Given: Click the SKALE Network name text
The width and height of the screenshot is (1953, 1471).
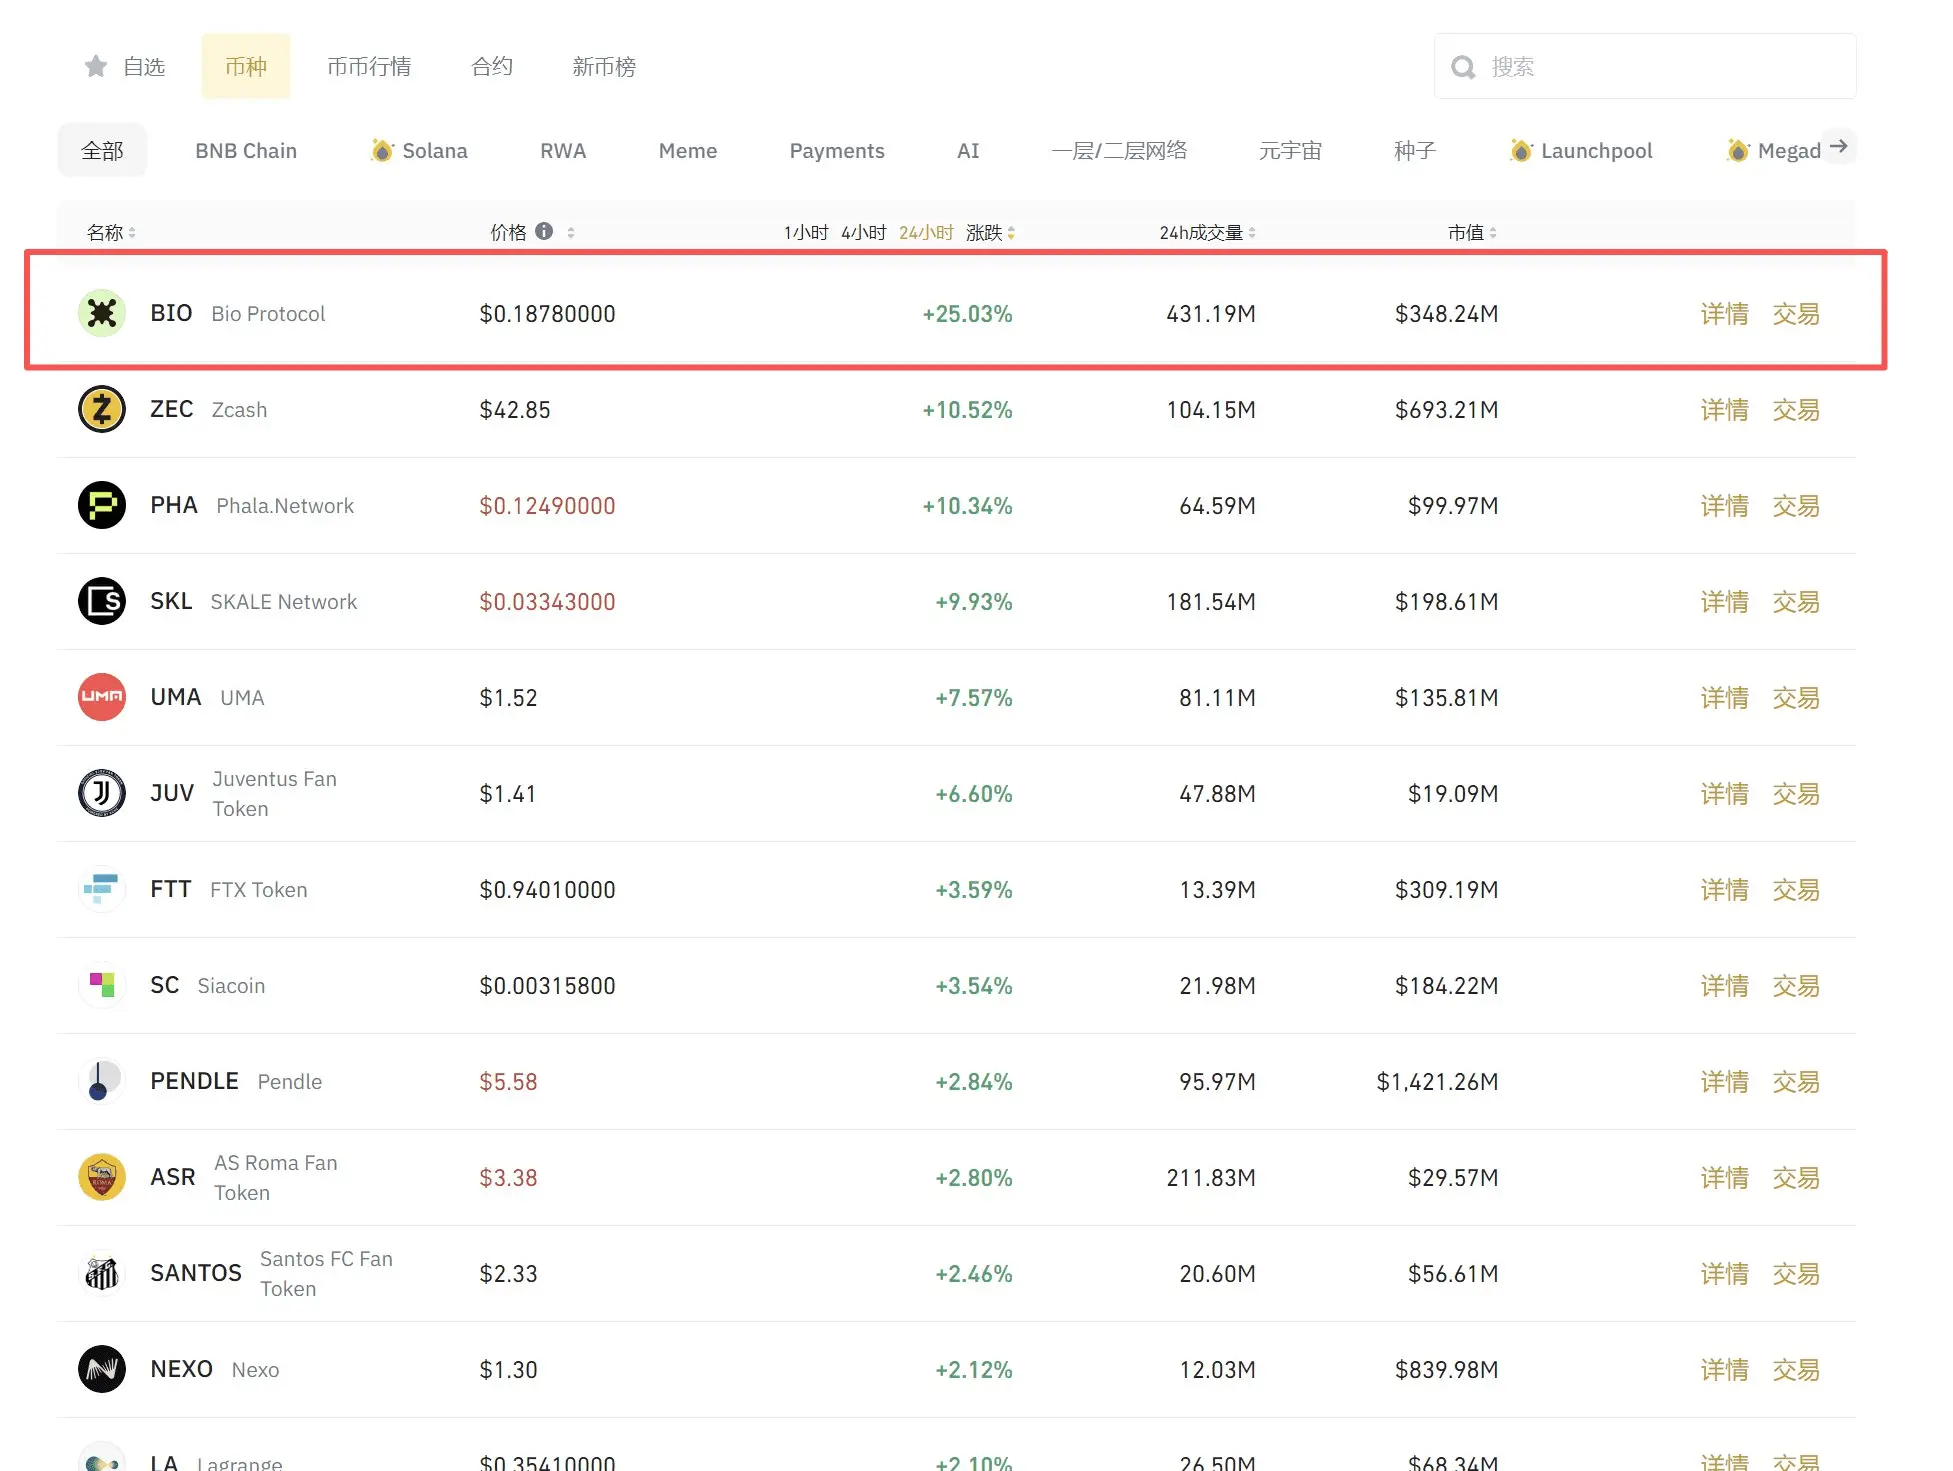Looking at the screenshot, I should 284,601.
